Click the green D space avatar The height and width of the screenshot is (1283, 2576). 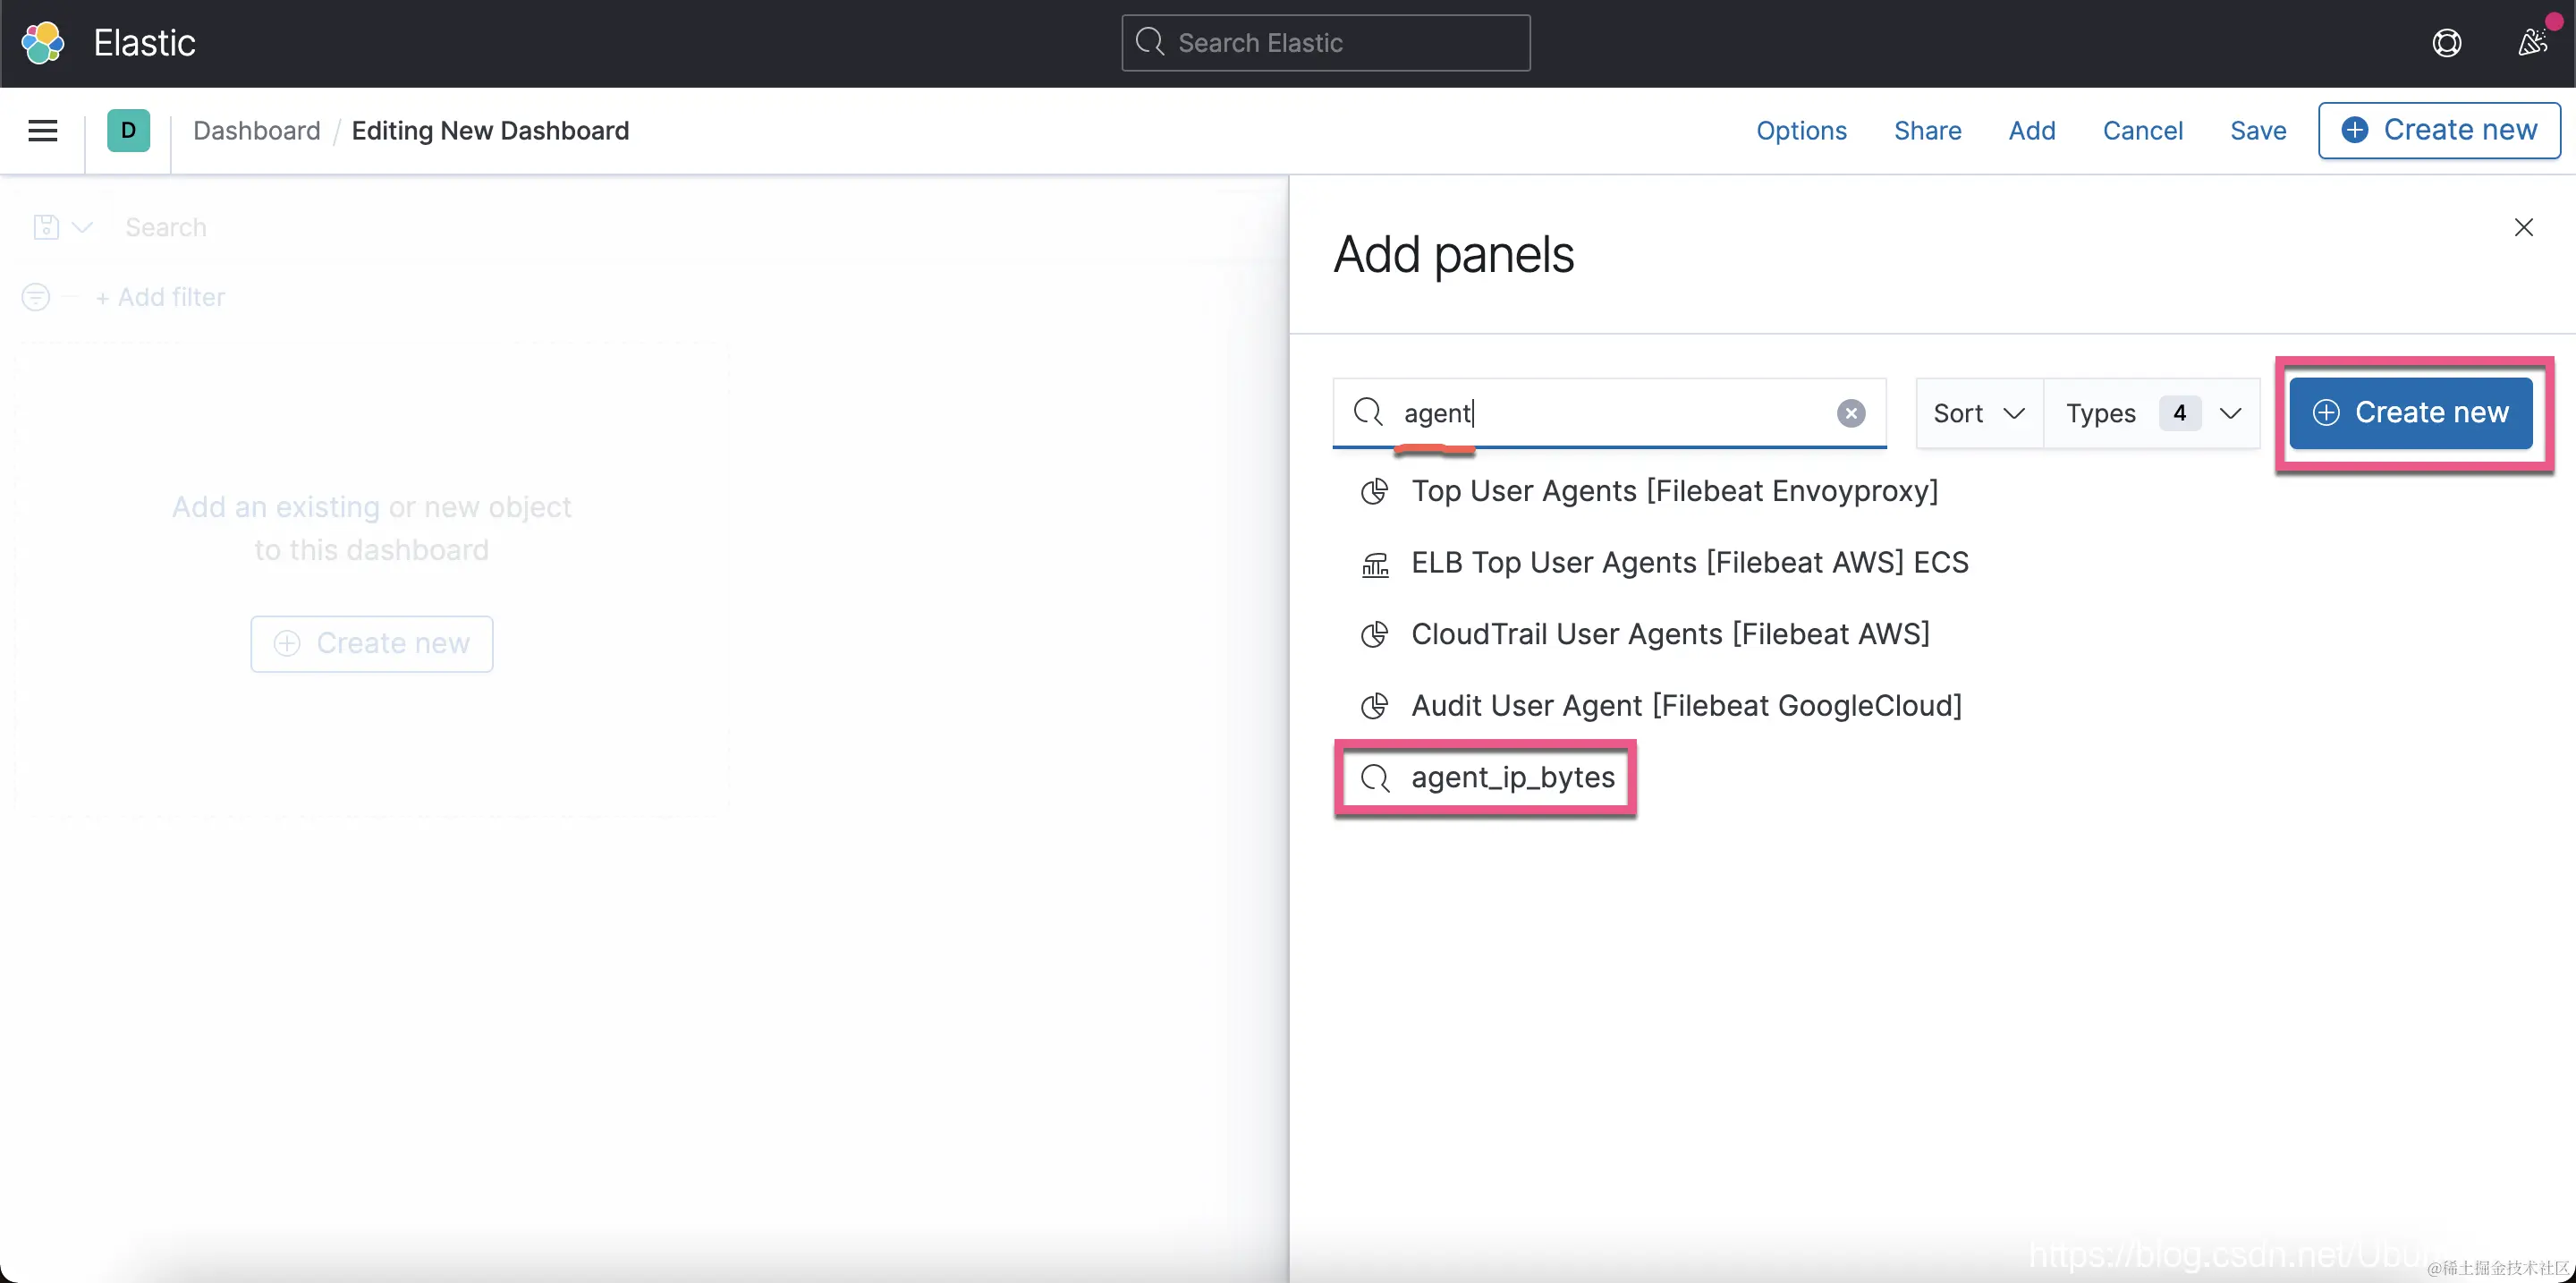[x=128, y=131]
